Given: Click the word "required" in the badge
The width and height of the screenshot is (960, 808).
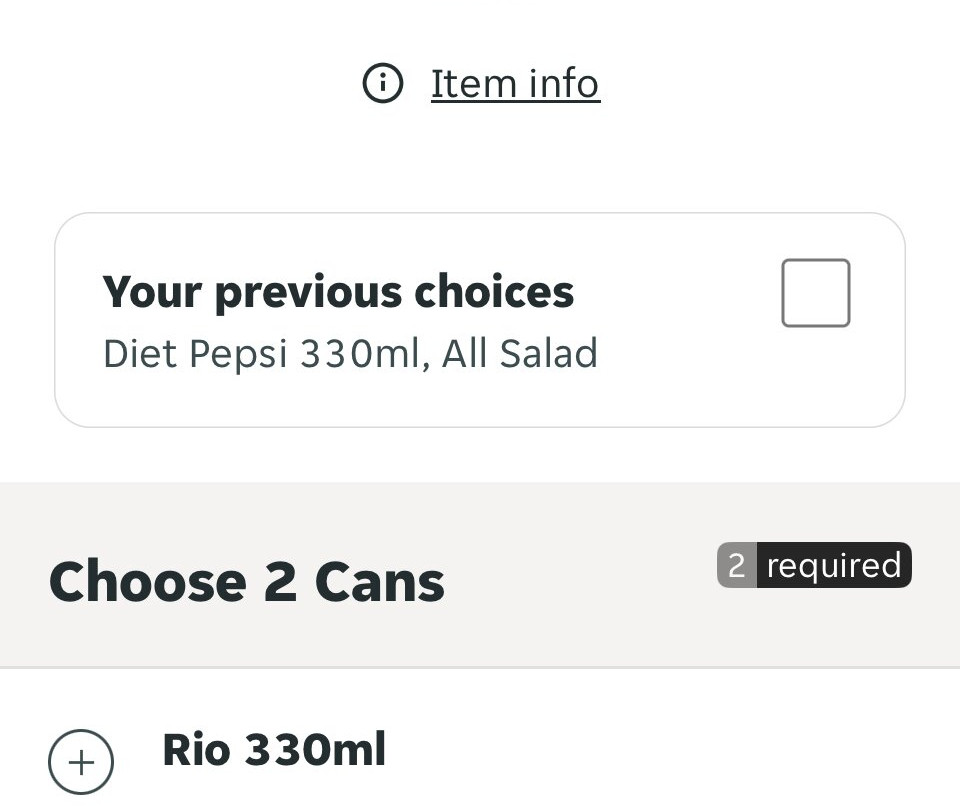Looking at the screenshot, I should [834, 565].
